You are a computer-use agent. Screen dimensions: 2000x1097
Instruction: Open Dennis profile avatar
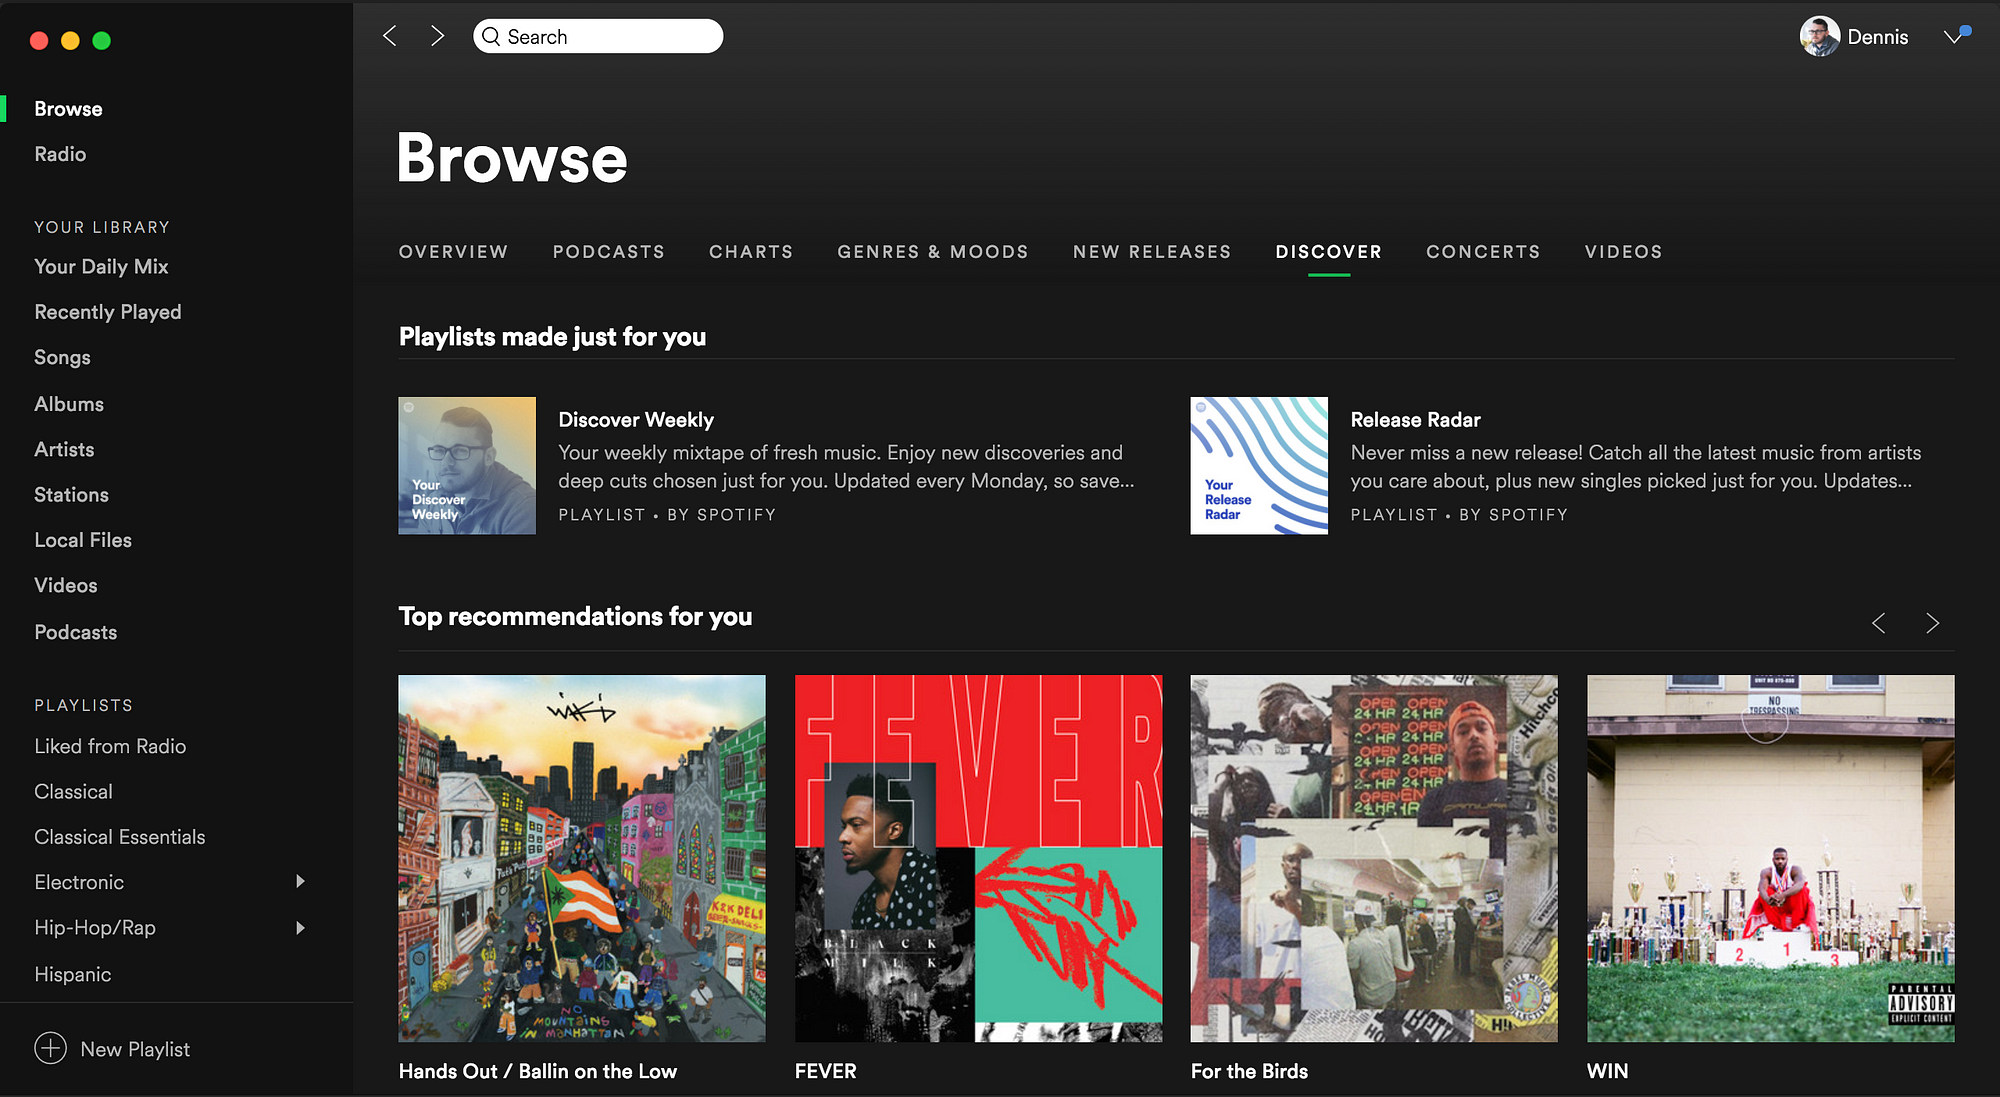coord(1819,37)
